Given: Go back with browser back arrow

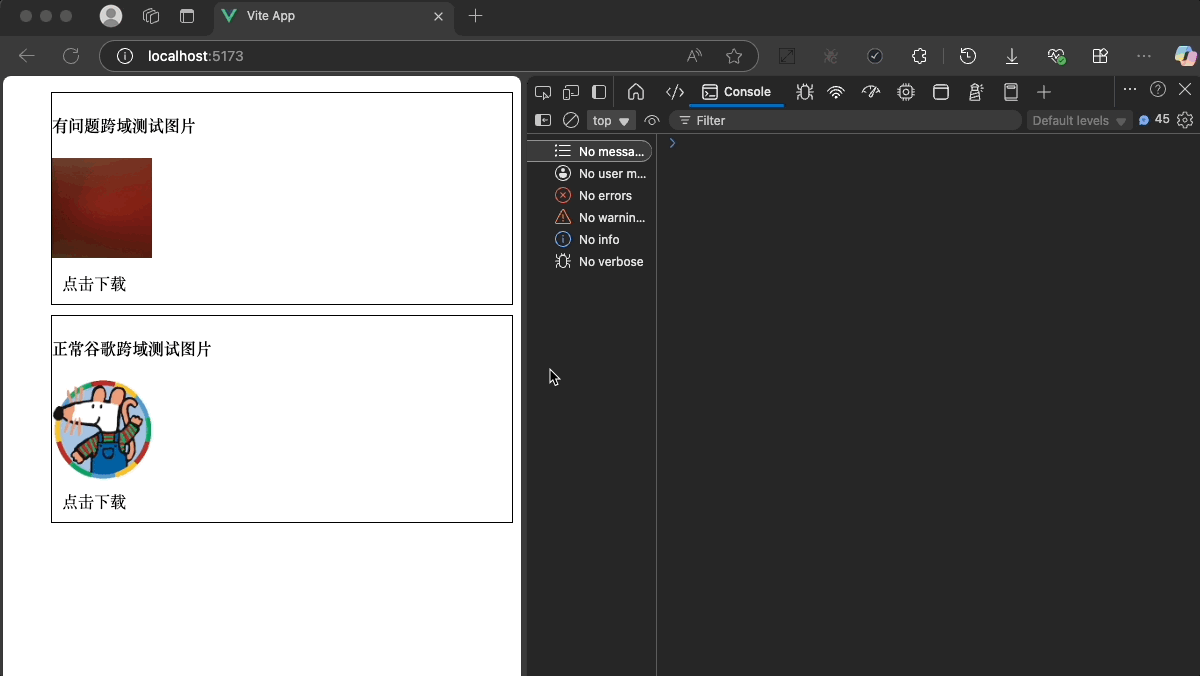Looking at the screenshot, I should click(27, 56).
